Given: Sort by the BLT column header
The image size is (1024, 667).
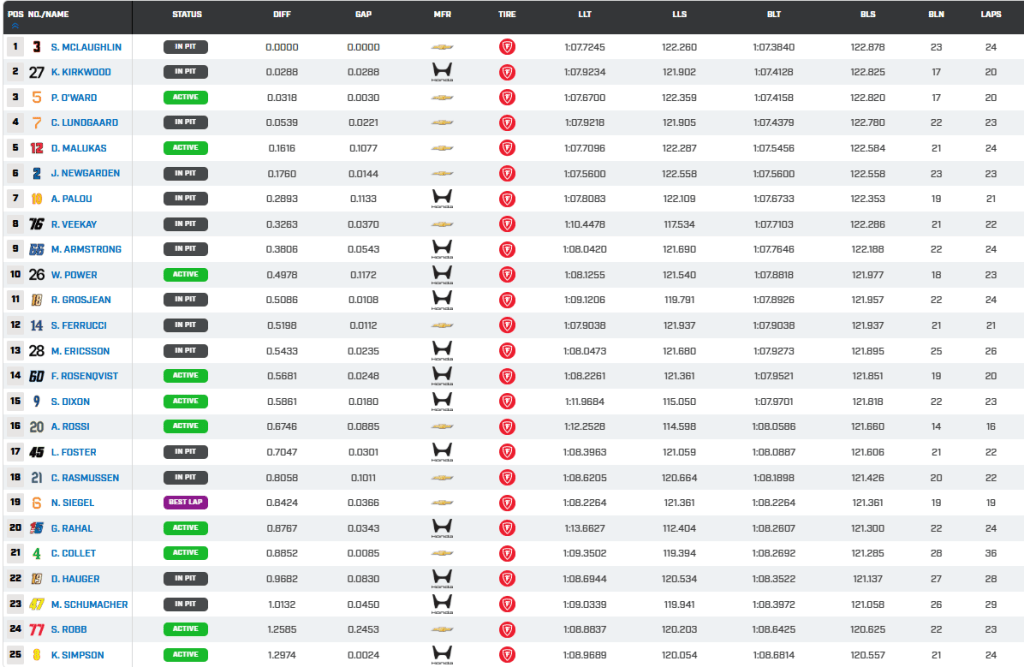Looking at the screenshot, I should 774,14.
